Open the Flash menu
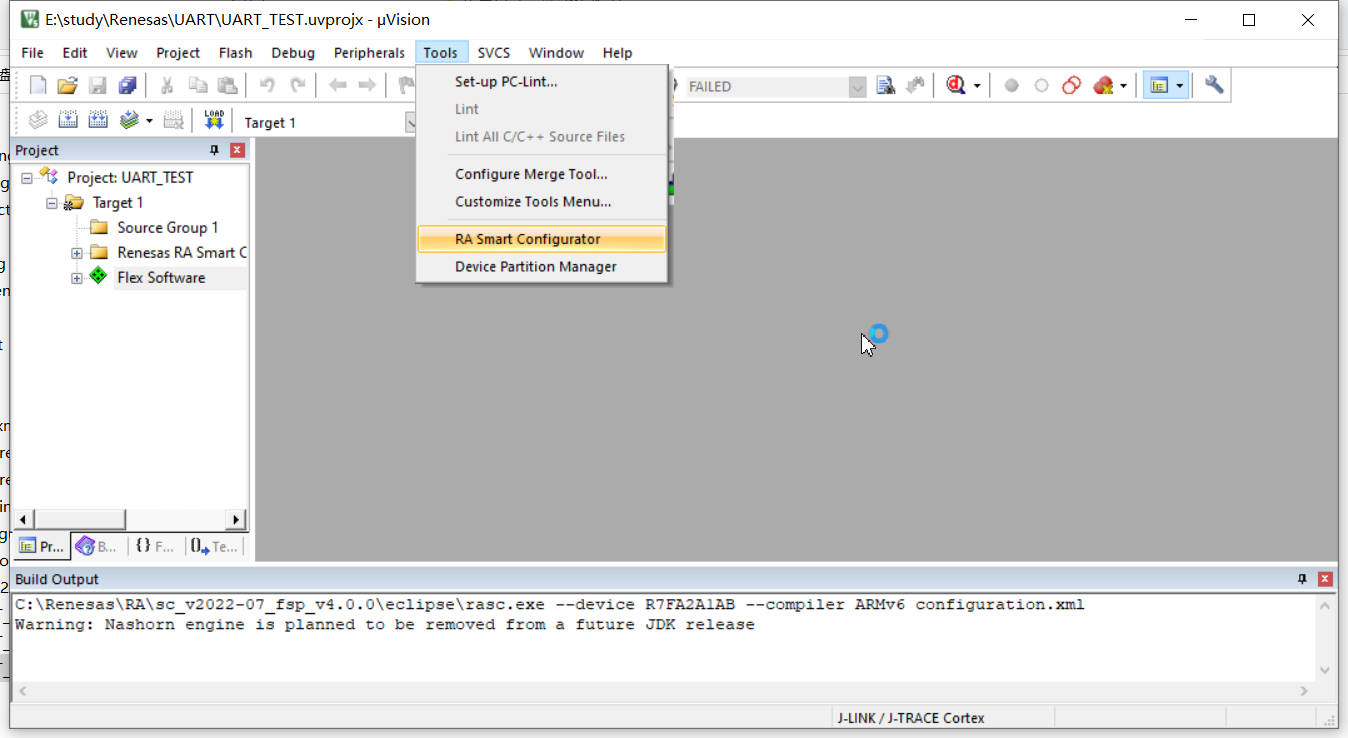The width and height of the screenshot is (1348, 738). (x=236, y=53)
